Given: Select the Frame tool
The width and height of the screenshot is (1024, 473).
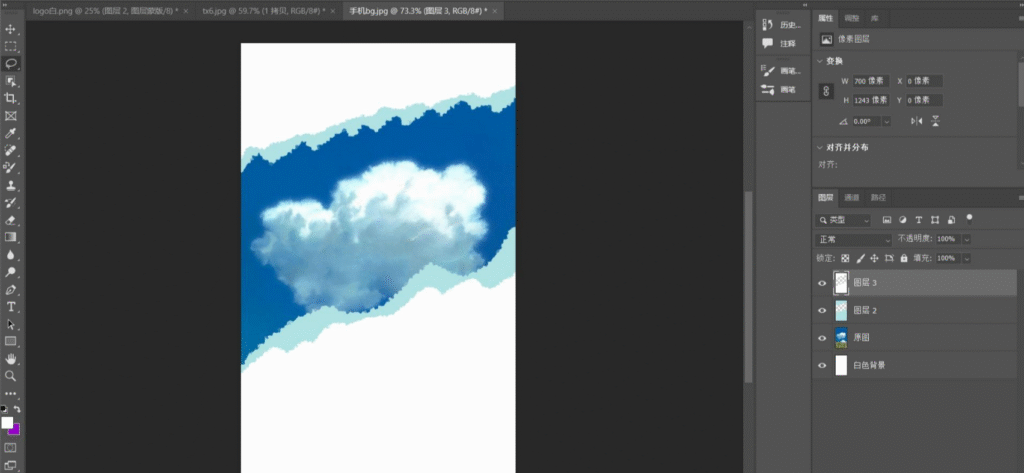Looking at the screenshot, I should (10, 116).
